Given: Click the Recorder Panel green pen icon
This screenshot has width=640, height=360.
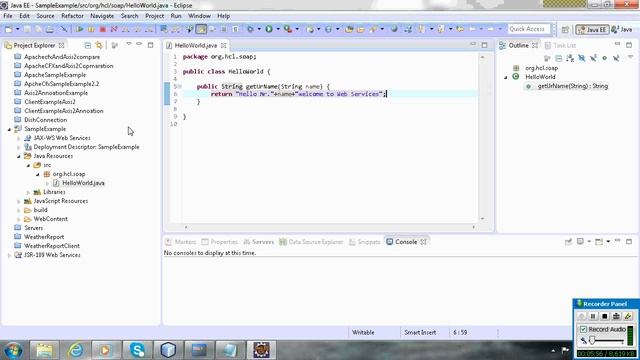Looking at the screenshot, I should click(x=628, y=316).
